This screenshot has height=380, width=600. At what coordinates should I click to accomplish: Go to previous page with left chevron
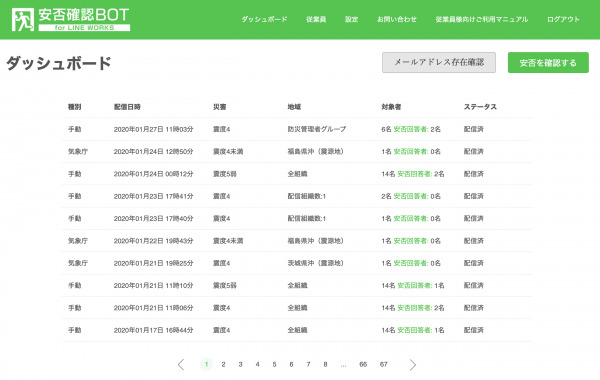[181, 365]
